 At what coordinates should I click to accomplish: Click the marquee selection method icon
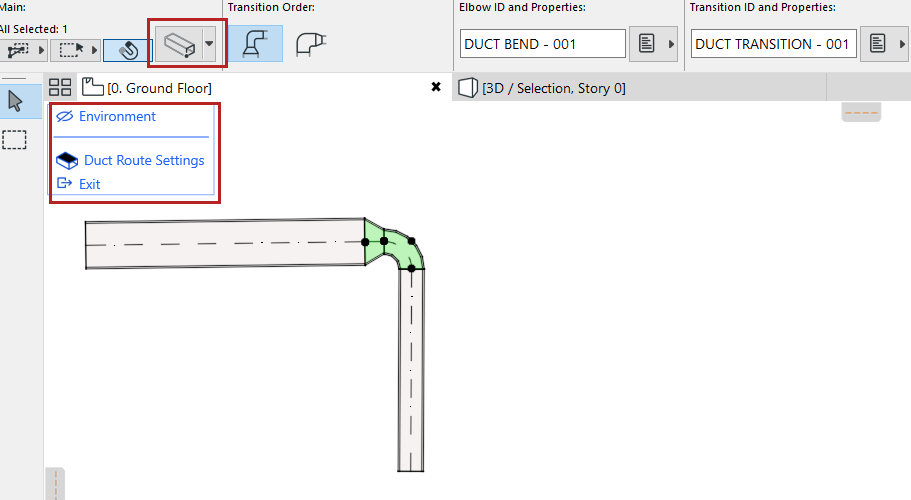(x=71, y=51)
